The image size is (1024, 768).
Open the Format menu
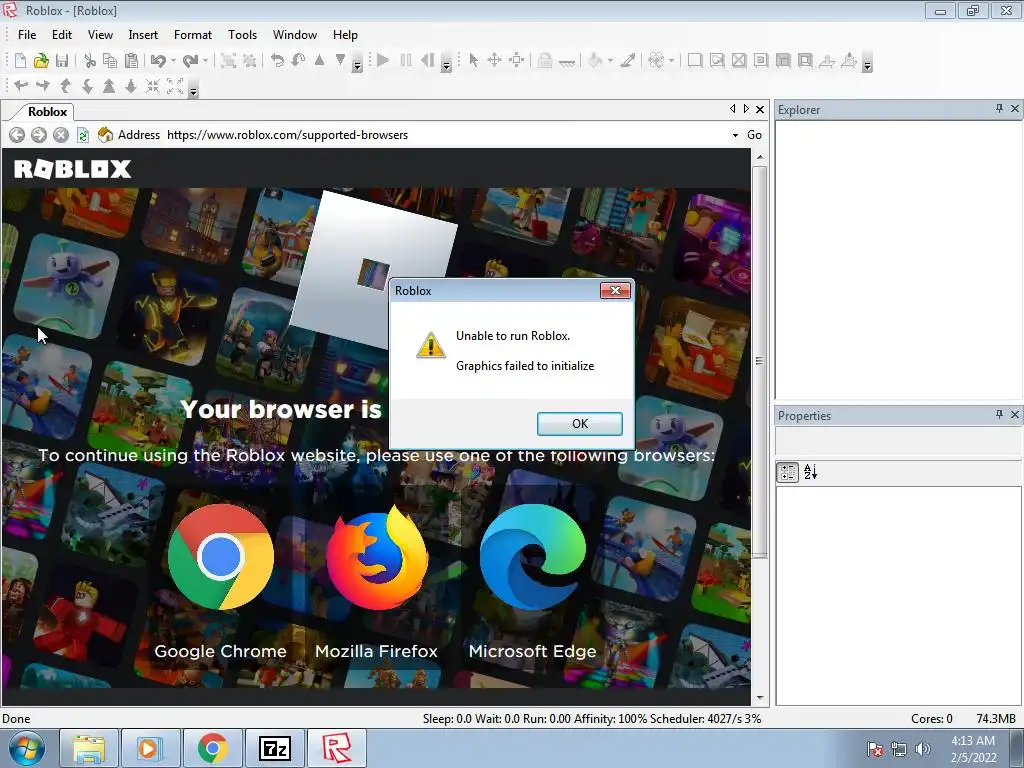193,35
